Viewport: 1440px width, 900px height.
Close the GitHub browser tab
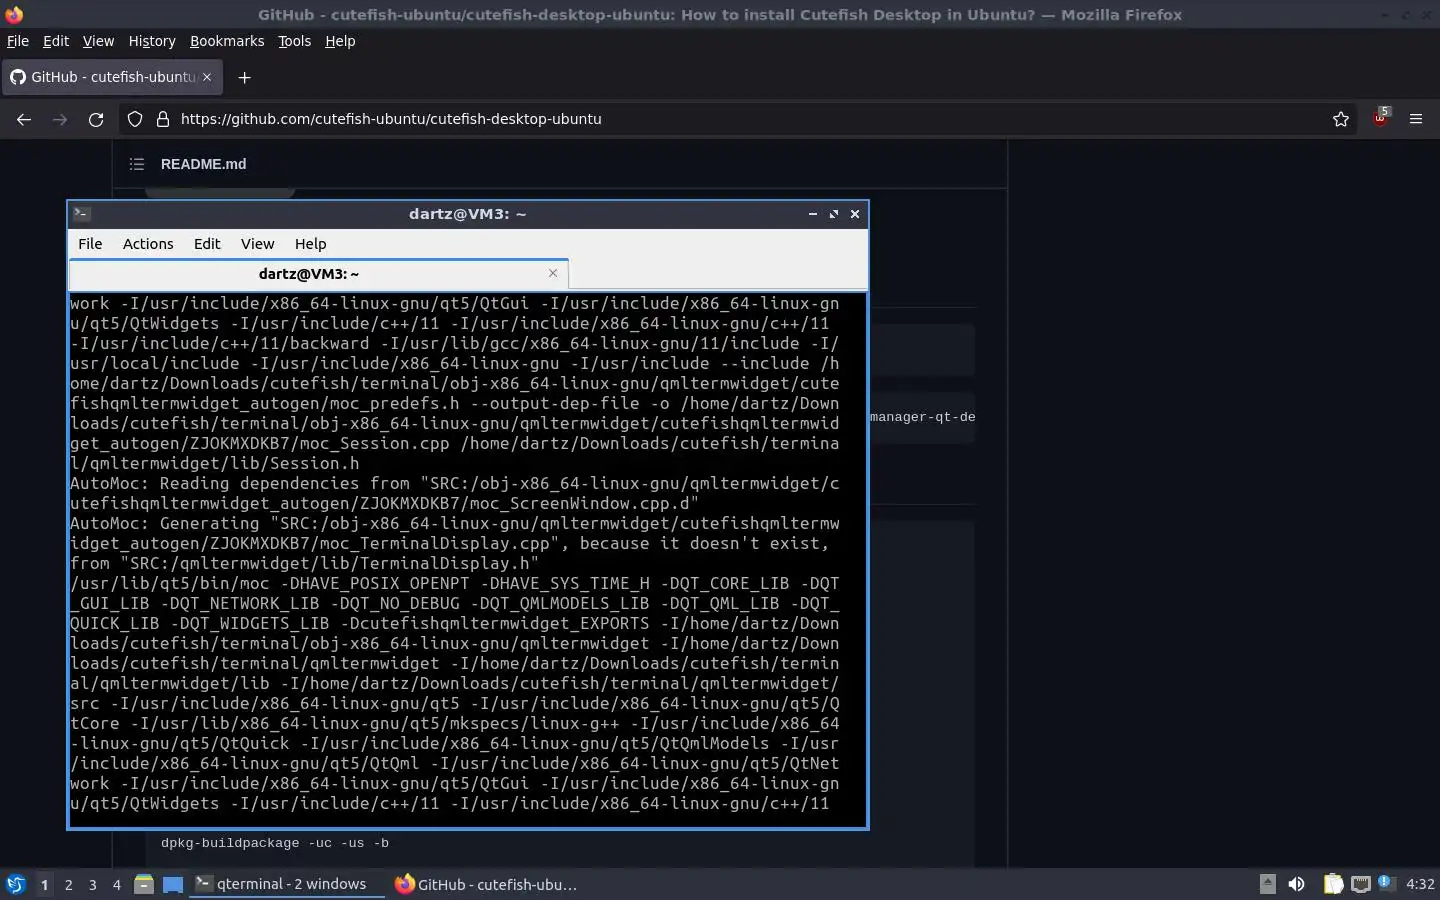click(207, 77)
